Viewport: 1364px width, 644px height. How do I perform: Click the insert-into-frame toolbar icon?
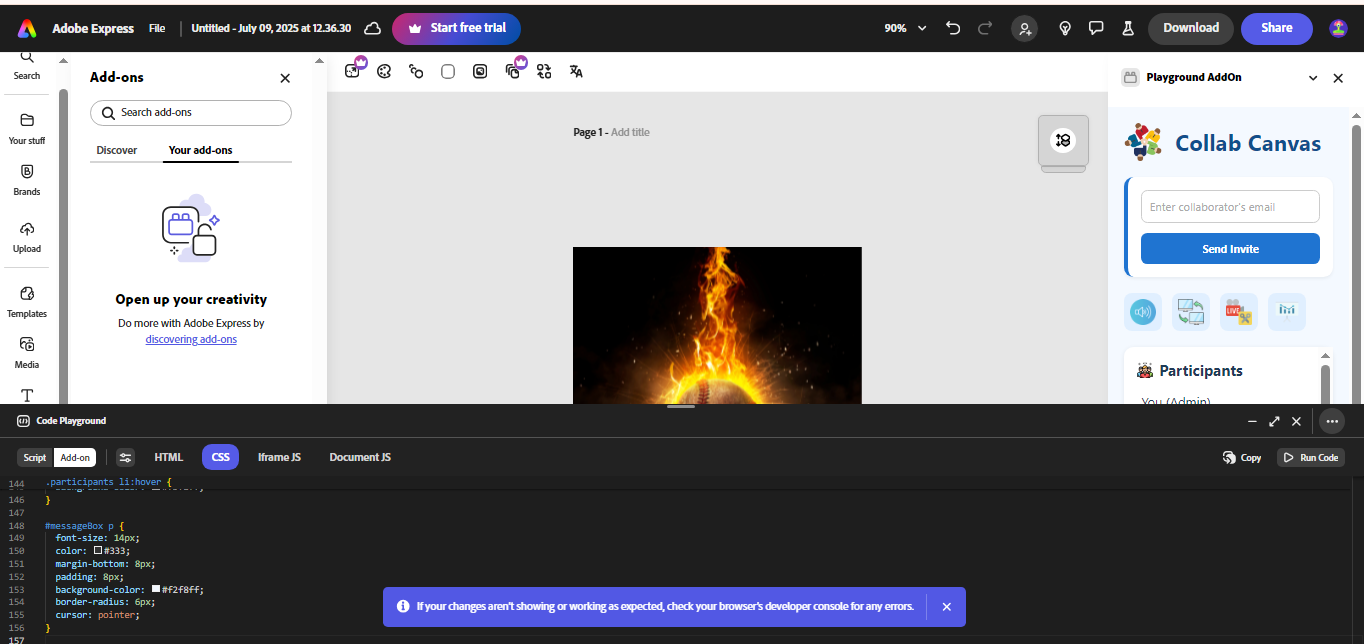480,71
